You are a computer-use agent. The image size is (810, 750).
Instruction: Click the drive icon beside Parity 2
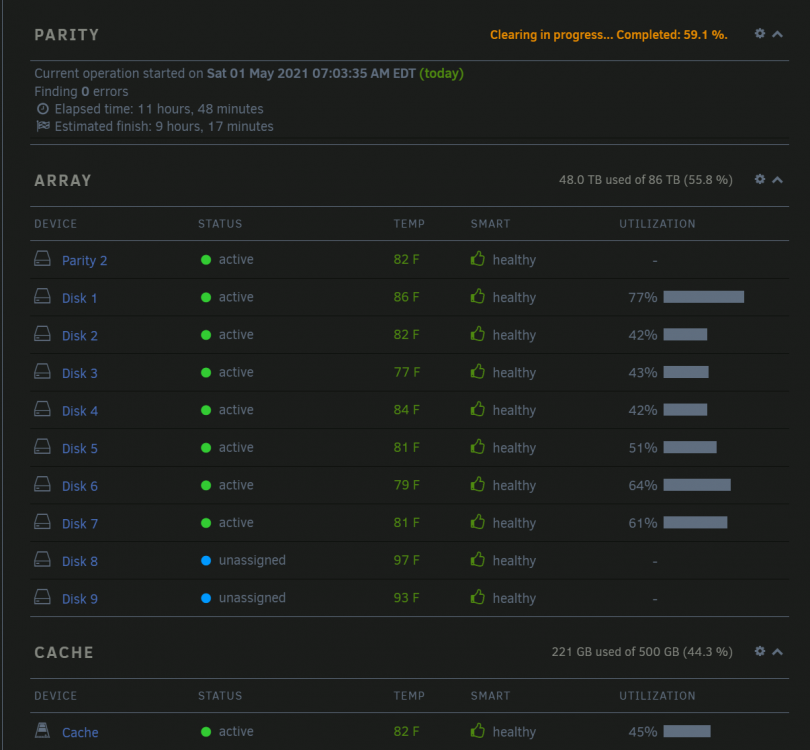pos(42,258)
